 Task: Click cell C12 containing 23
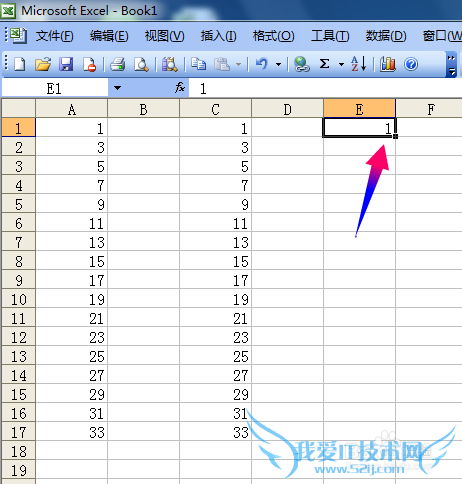pyautogui.click(x=216, y=337)
